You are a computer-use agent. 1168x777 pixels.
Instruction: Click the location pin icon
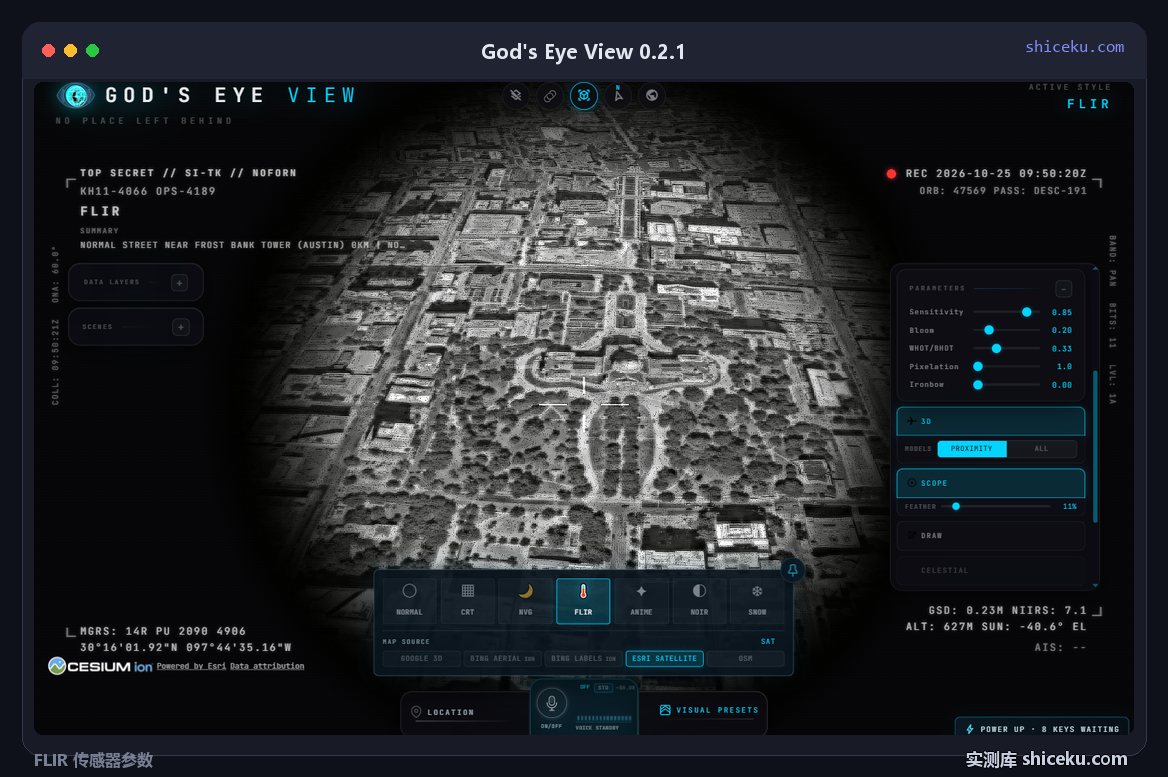click(416, 712)
